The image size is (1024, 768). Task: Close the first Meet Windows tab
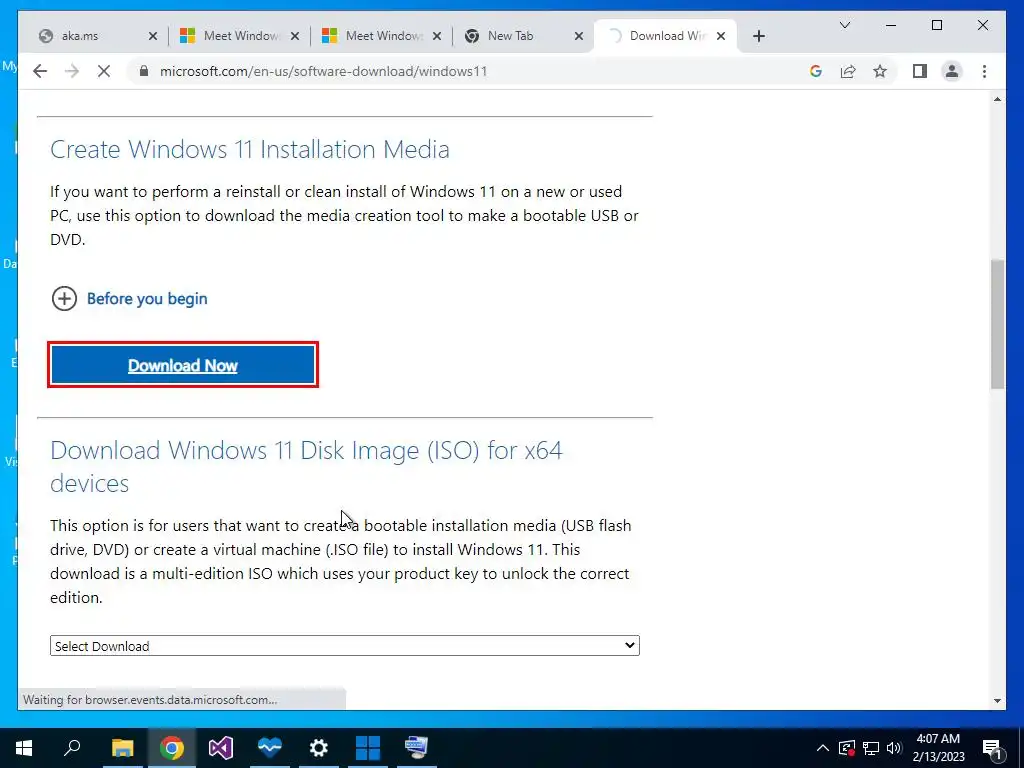(x=295, y=36)
